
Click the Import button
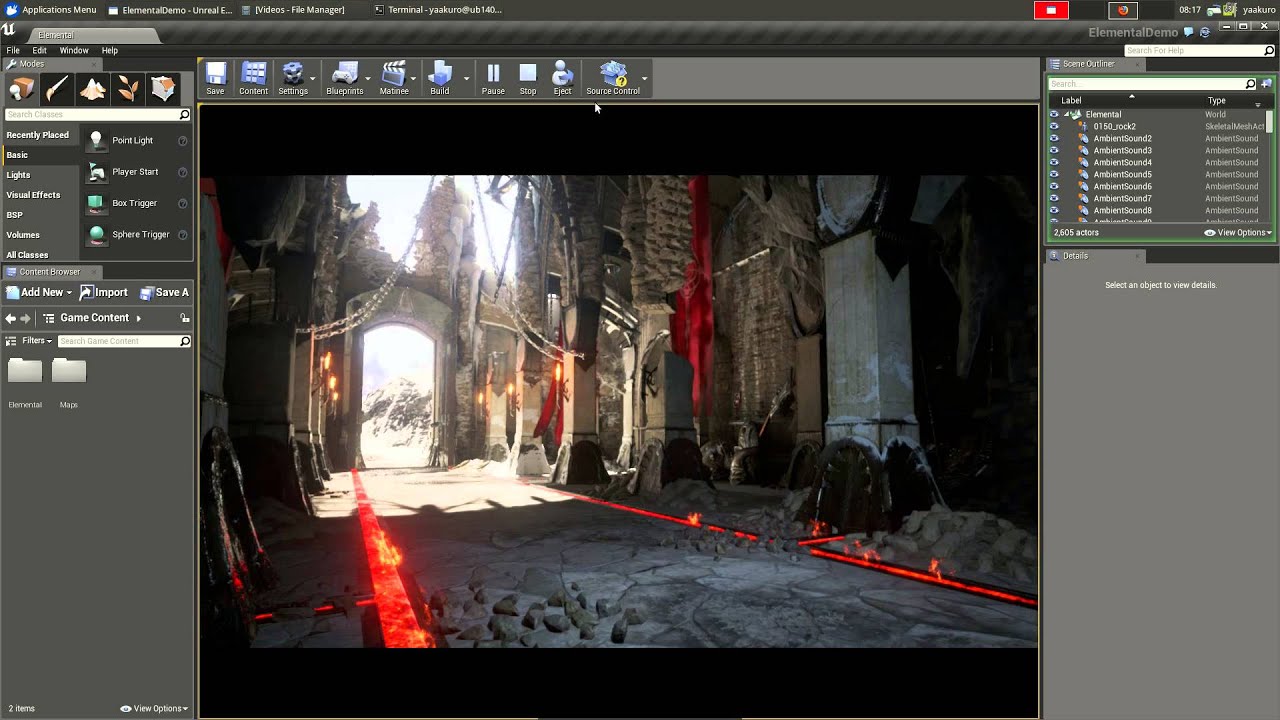[x=104, y=292]
